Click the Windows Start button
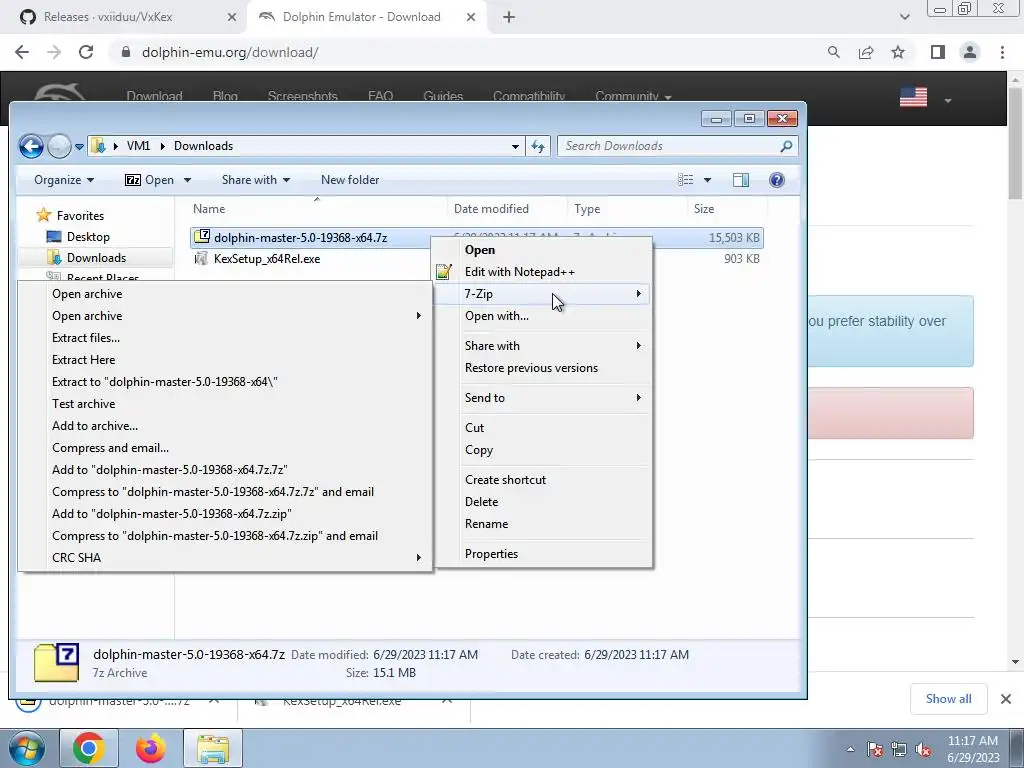The height and width of the screenshot is (768, 1024). pyautogui.click(x=27, y=748)
